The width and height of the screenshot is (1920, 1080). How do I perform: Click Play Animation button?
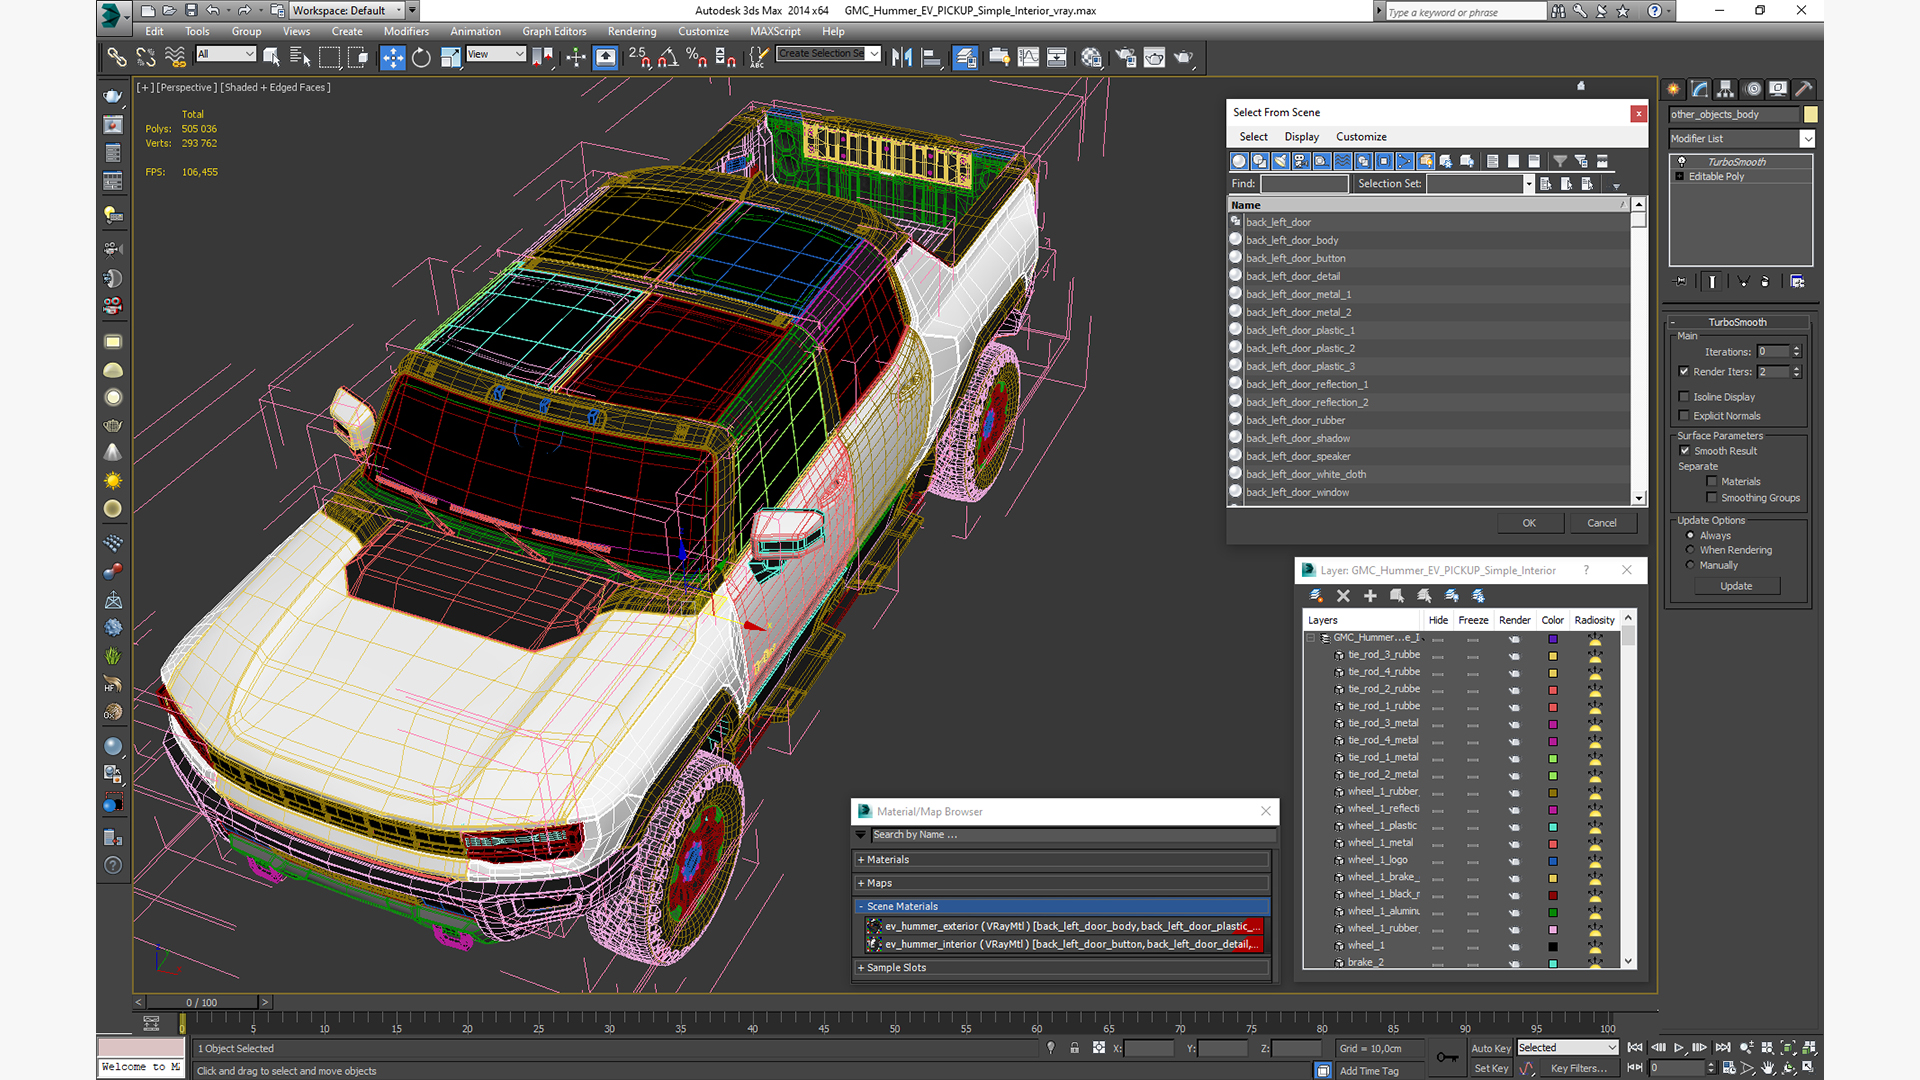(1679, 1048)
